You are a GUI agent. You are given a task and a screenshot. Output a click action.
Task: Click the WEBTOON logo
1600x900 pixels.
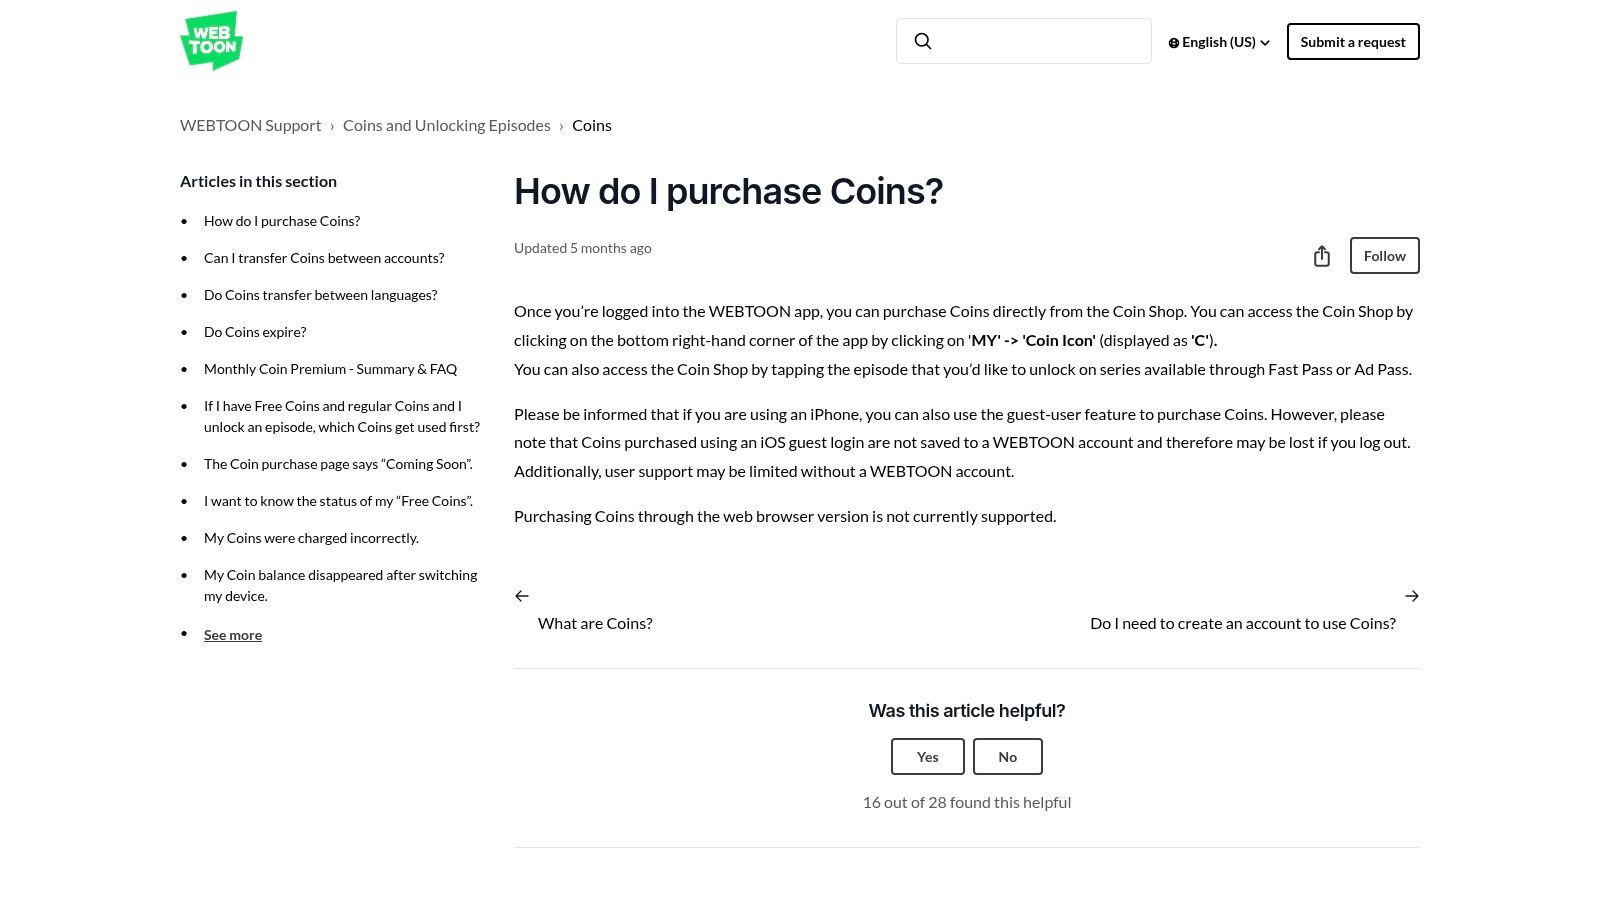[x=211, y=41]
